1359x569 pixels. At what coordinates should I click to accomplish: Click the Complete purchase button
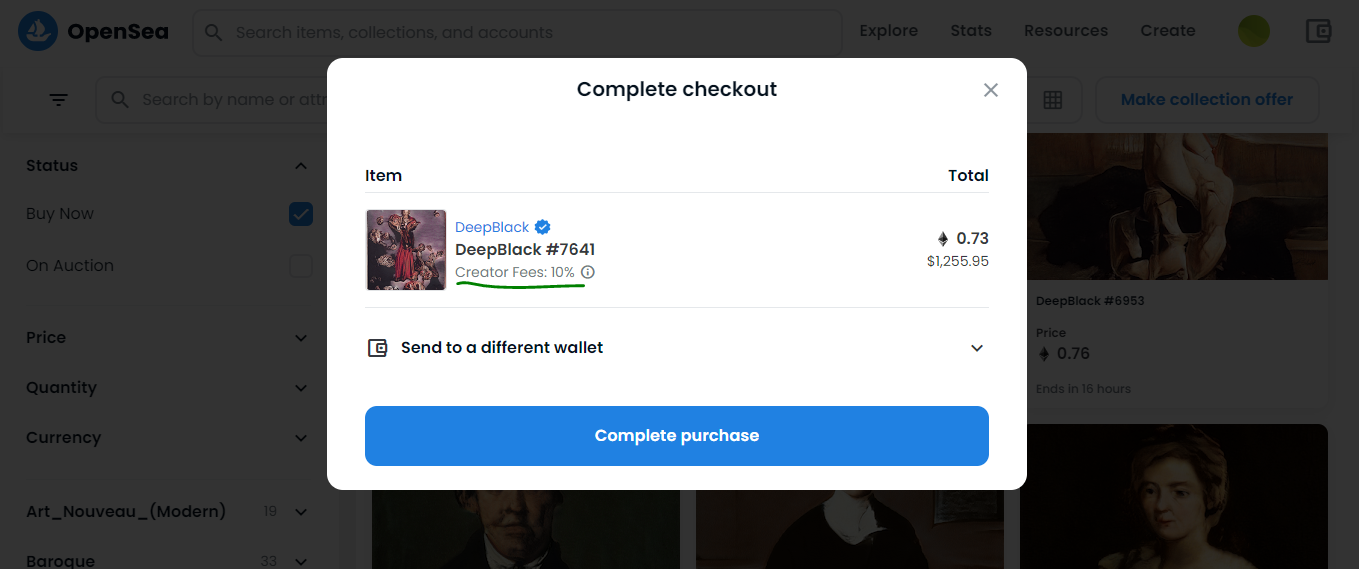pos(676,436)
